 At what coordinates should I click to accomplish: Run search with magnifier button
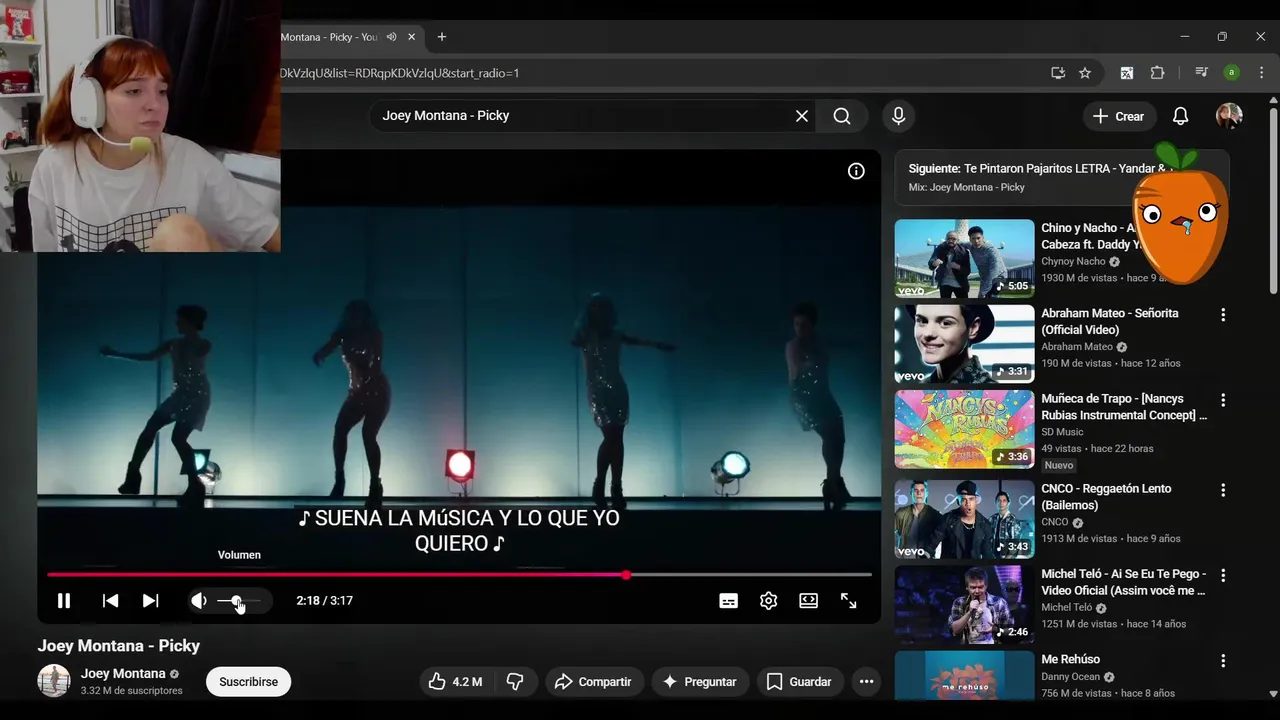click(842, 116)
